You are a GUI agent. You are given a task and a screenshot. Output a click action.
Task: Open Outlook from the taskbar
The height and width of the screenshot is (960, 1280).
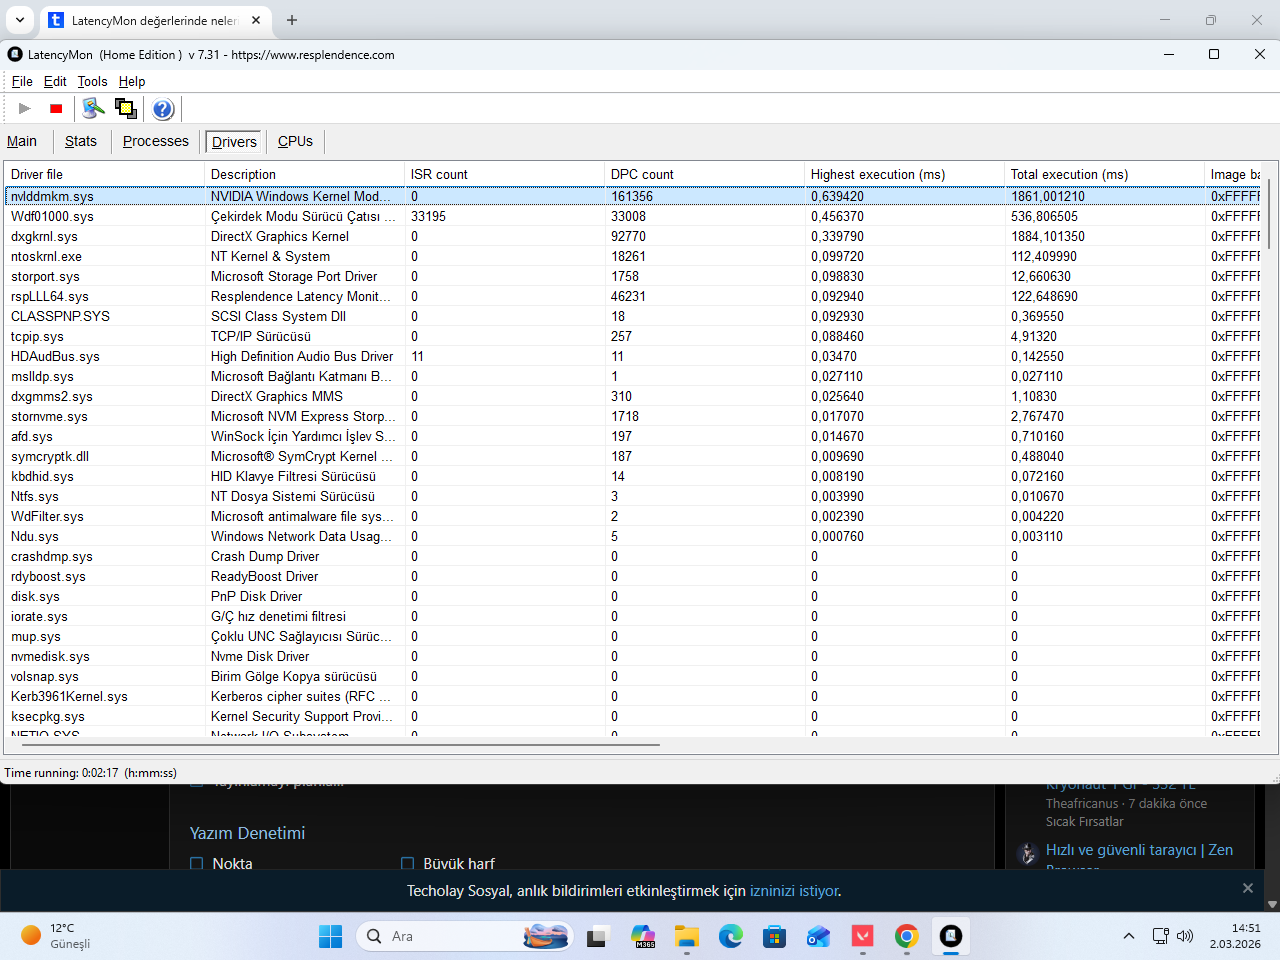(819, 936)
